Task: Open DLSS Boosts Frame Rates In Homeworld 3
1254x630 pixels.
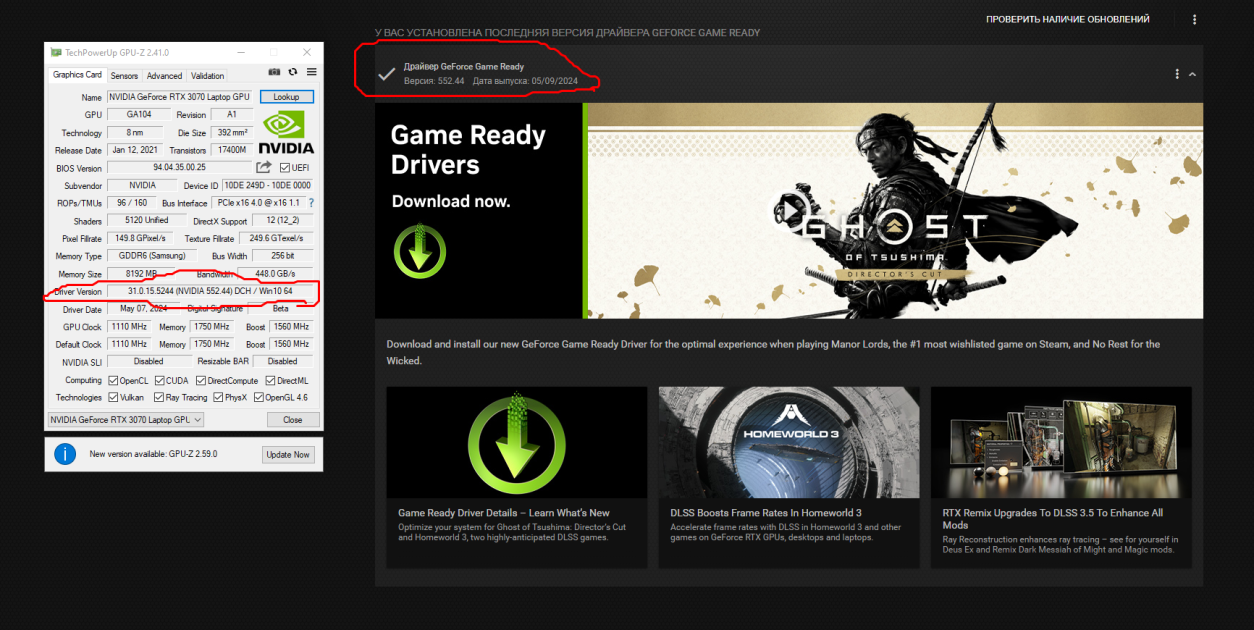Action: pos(766,513)
